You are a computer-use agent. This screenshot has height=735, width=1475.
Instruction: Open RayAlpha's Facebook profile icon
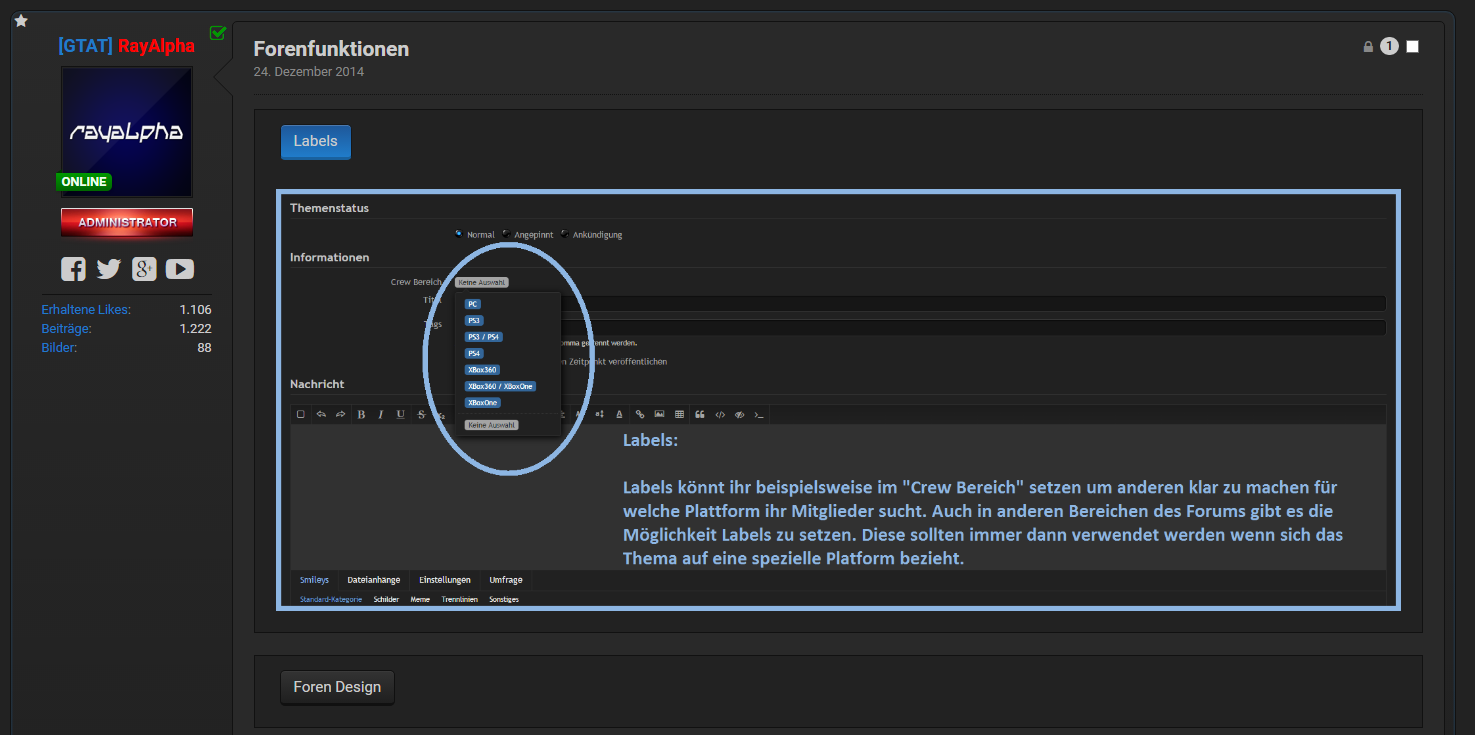(73, 268)
